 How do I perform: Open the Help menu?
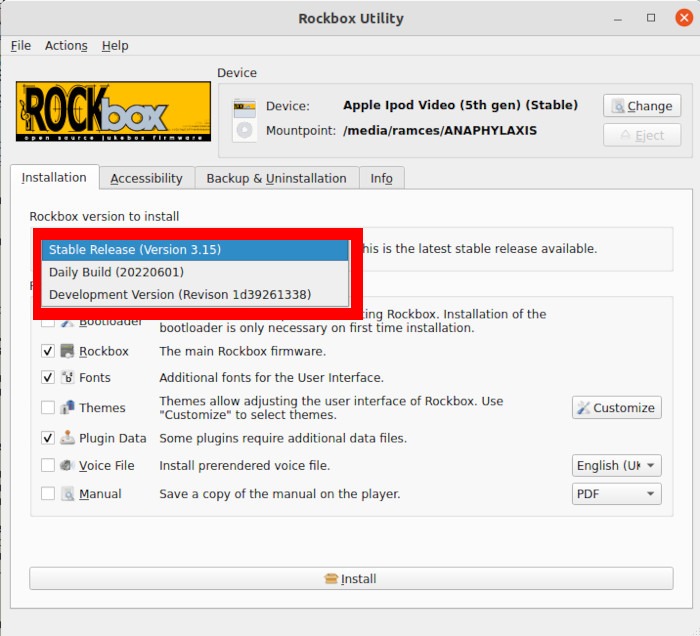pyautogui.click(x=115, y=46)
